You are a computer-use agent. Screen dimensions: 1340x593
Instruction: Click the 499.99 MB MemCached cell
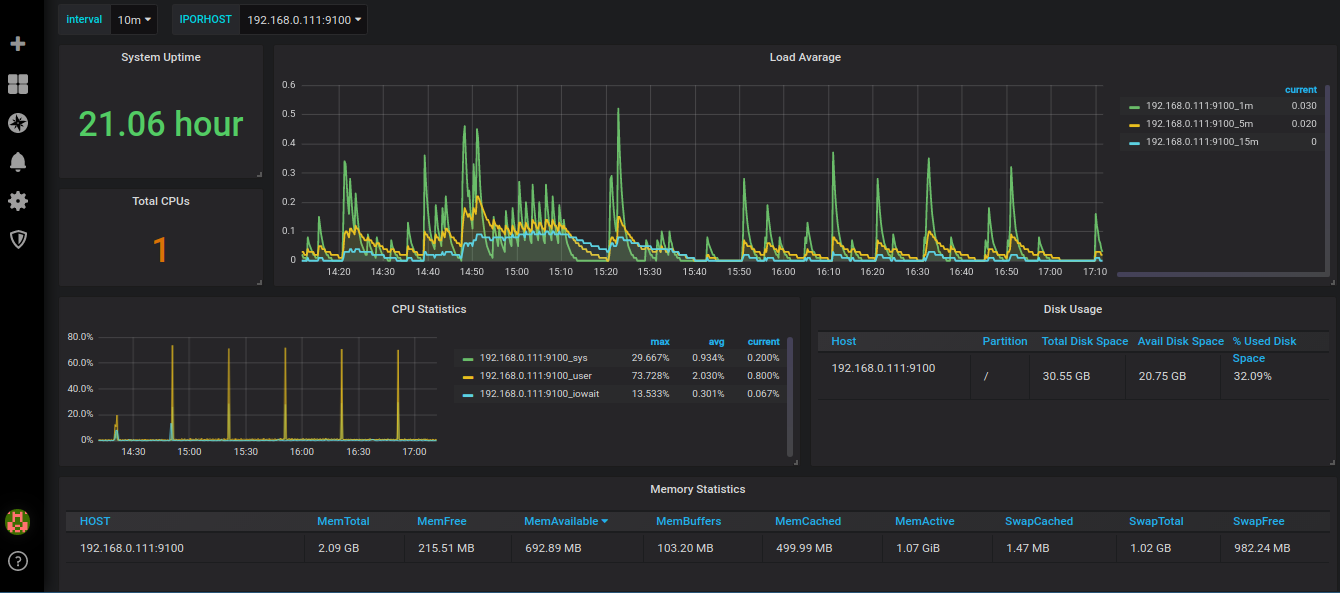[x=804, y=548]
